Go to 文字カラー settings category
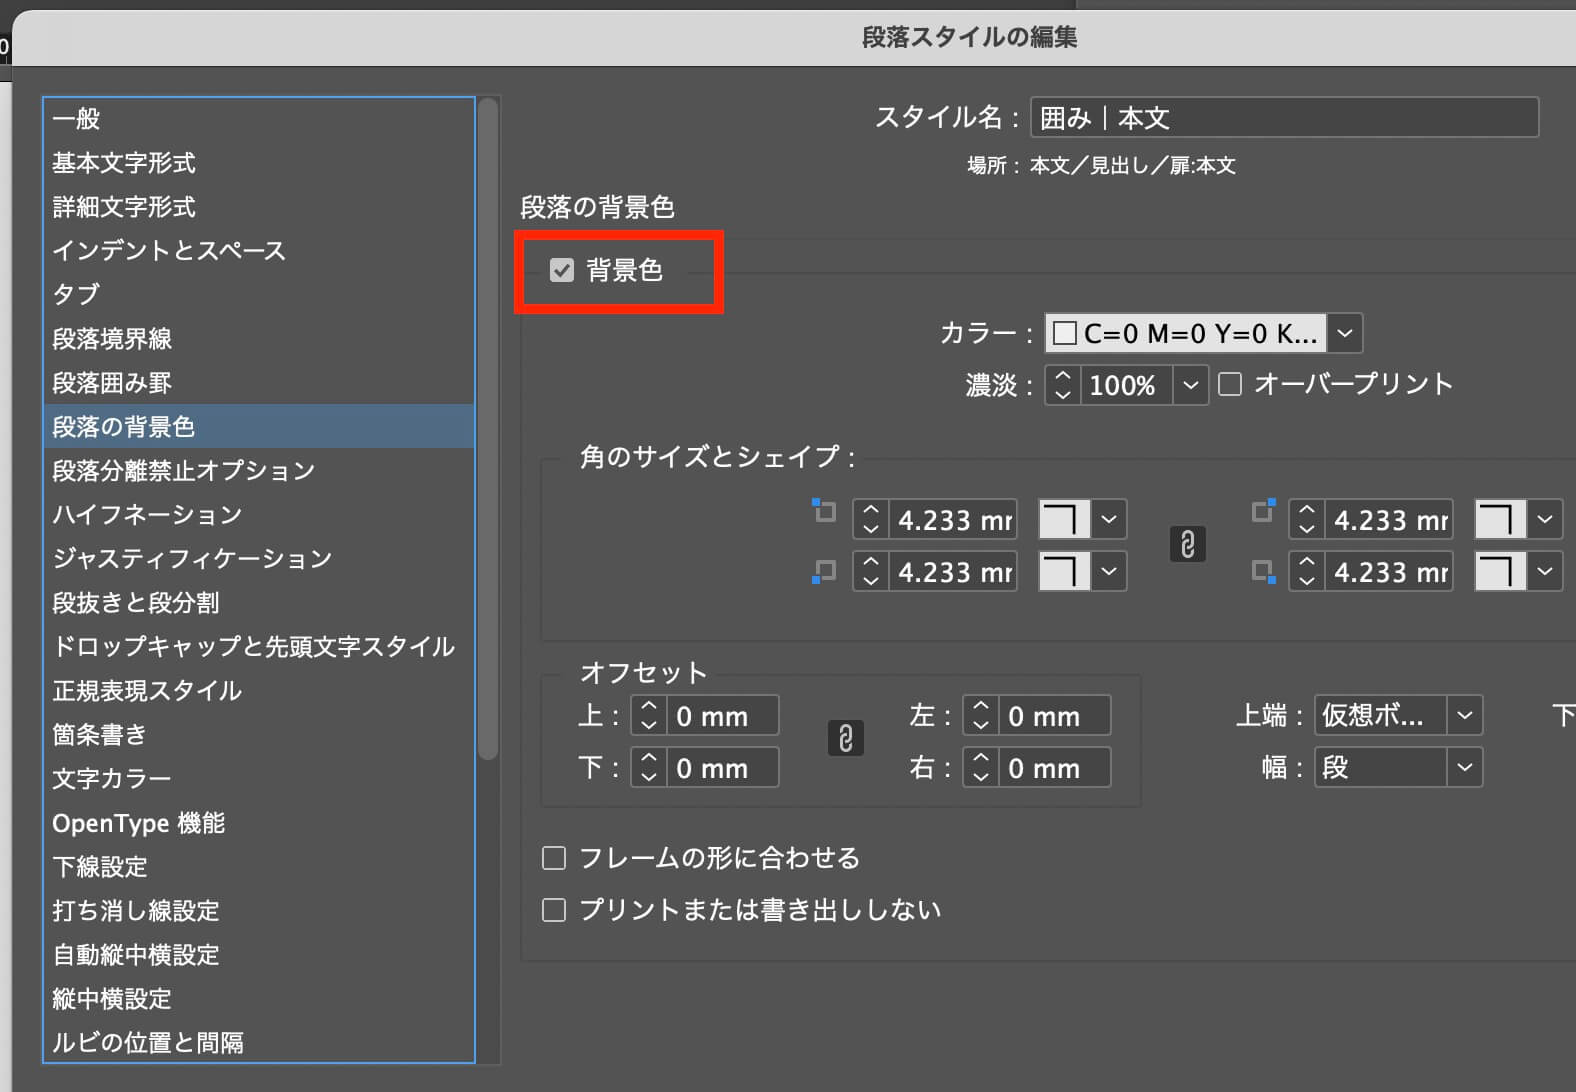This screenshot has height=1092, width=1576. pyautogui.click(x=112, y=779)
